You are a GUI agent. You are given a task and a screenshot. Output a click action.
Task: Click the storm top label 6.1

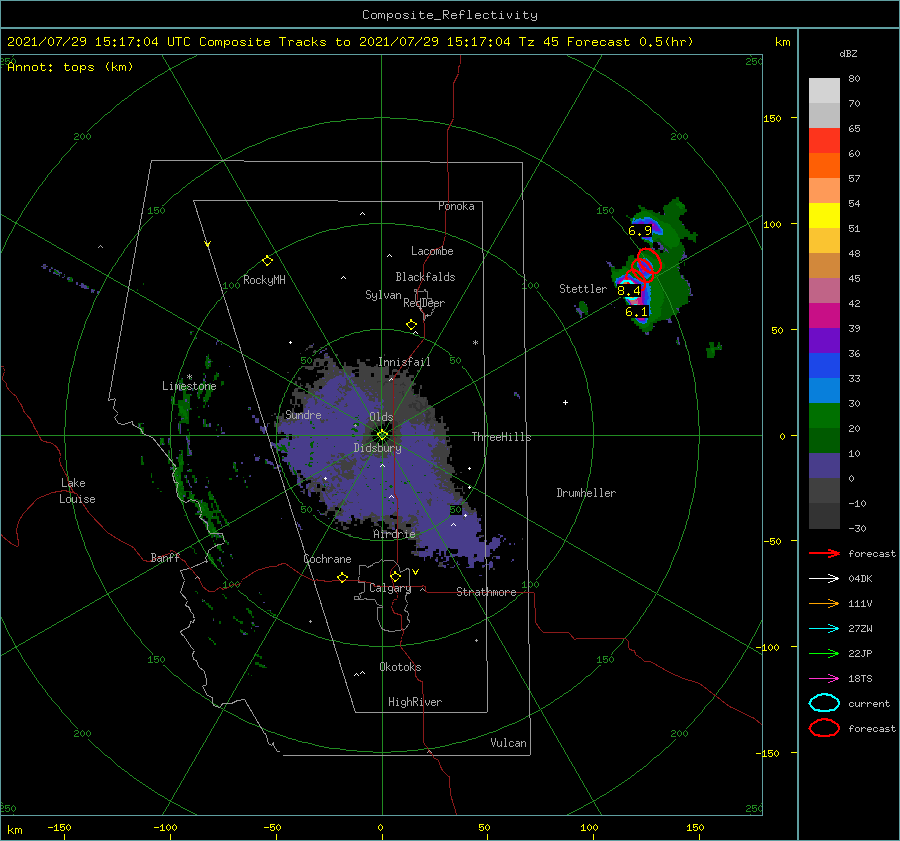636,312
